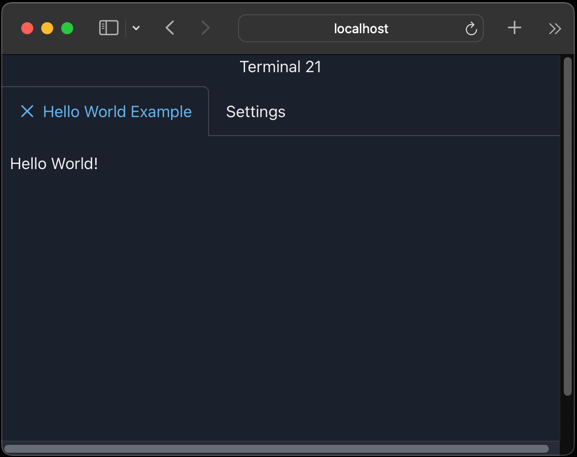
Task: Click the Hello World! text output
Action: click(x=54, y=164)
